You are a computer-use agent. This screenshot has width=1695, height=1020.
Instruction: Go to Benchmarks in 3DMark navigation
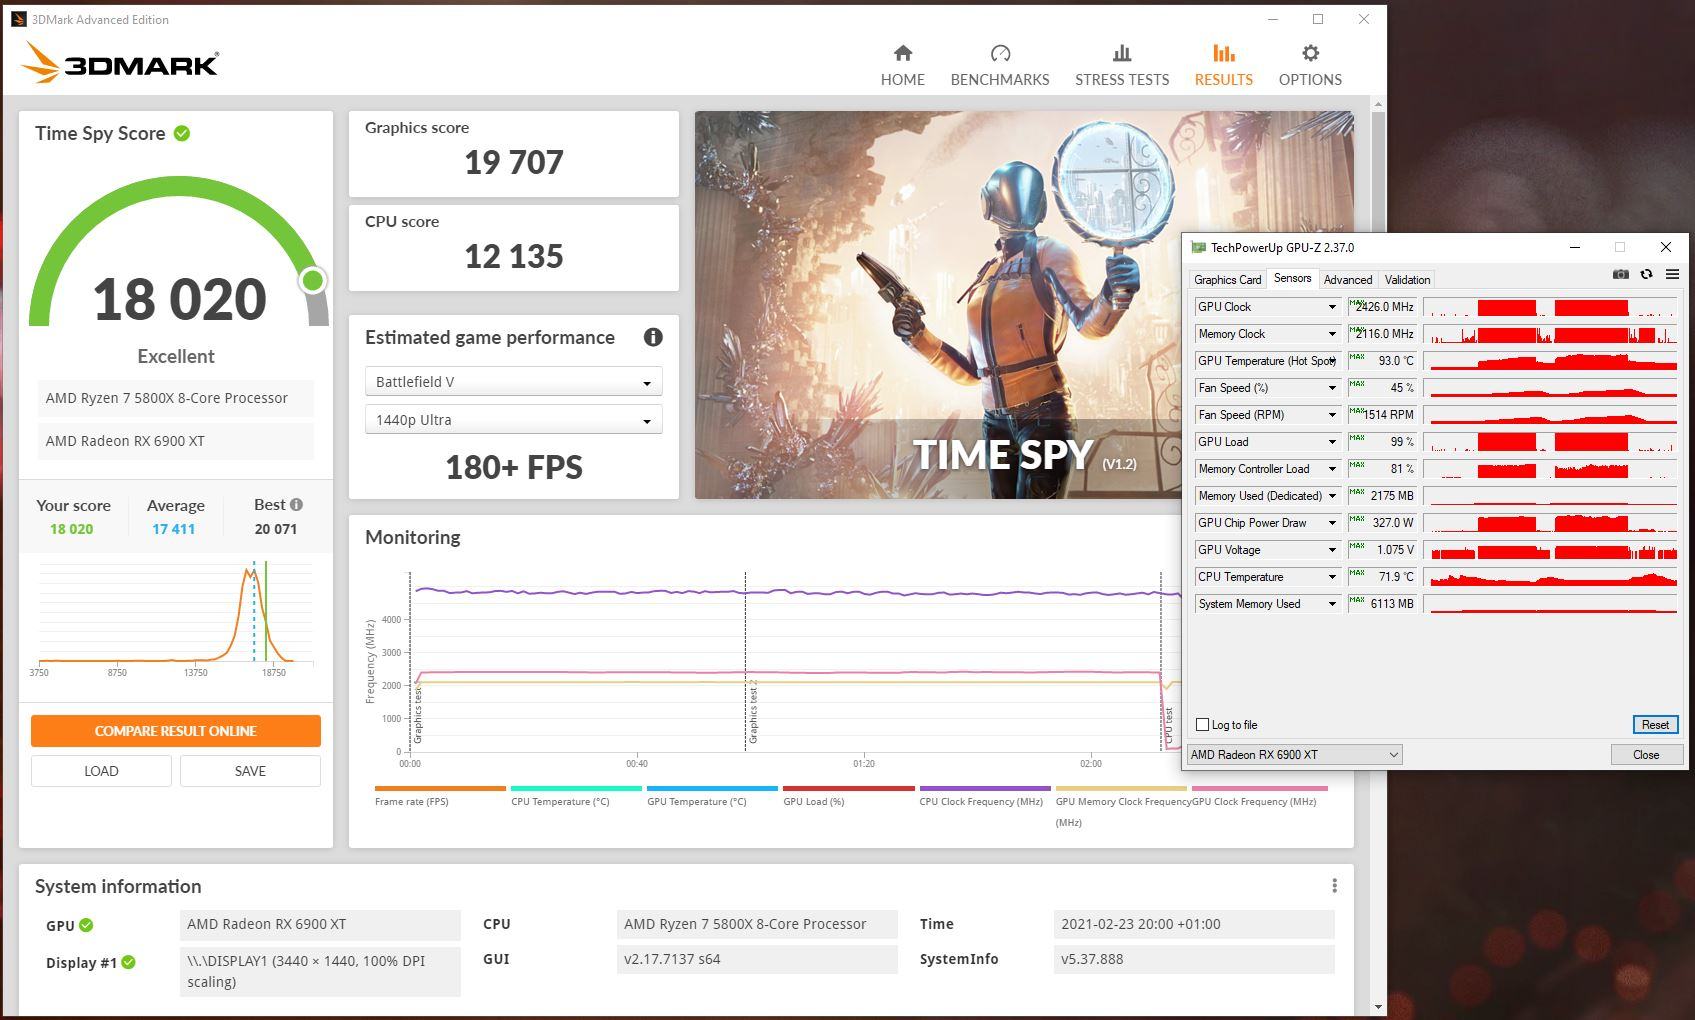click(x=999, y=65)
